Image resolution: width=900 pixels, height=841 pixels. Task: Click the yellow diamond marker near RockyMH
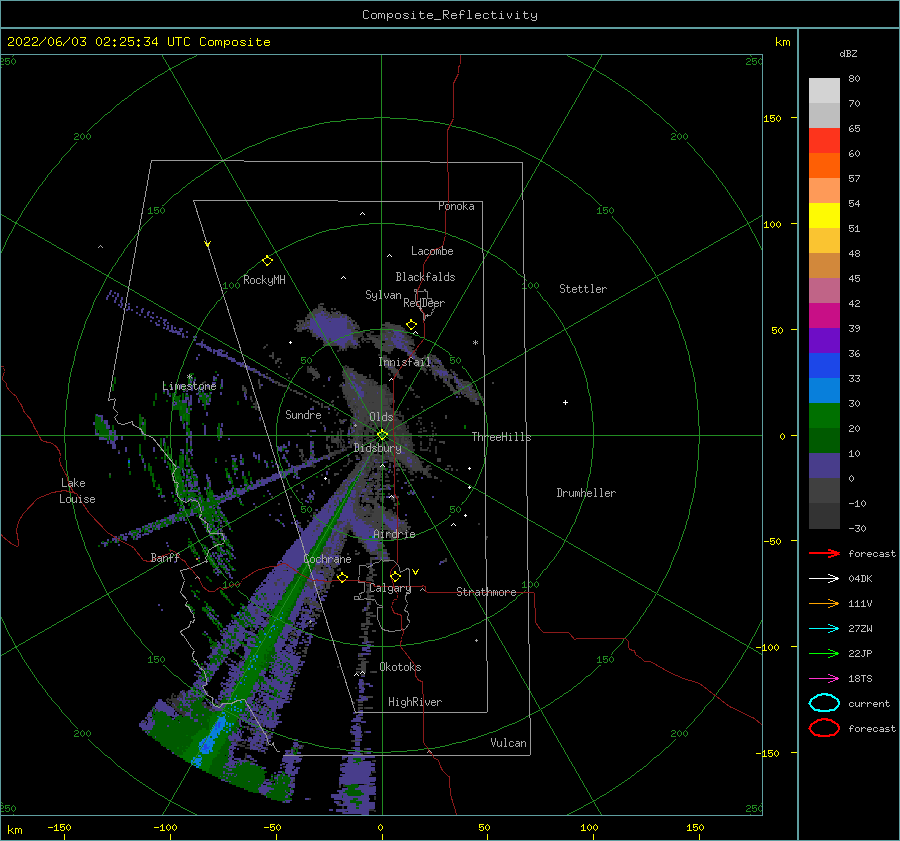(x=267, y=261)
